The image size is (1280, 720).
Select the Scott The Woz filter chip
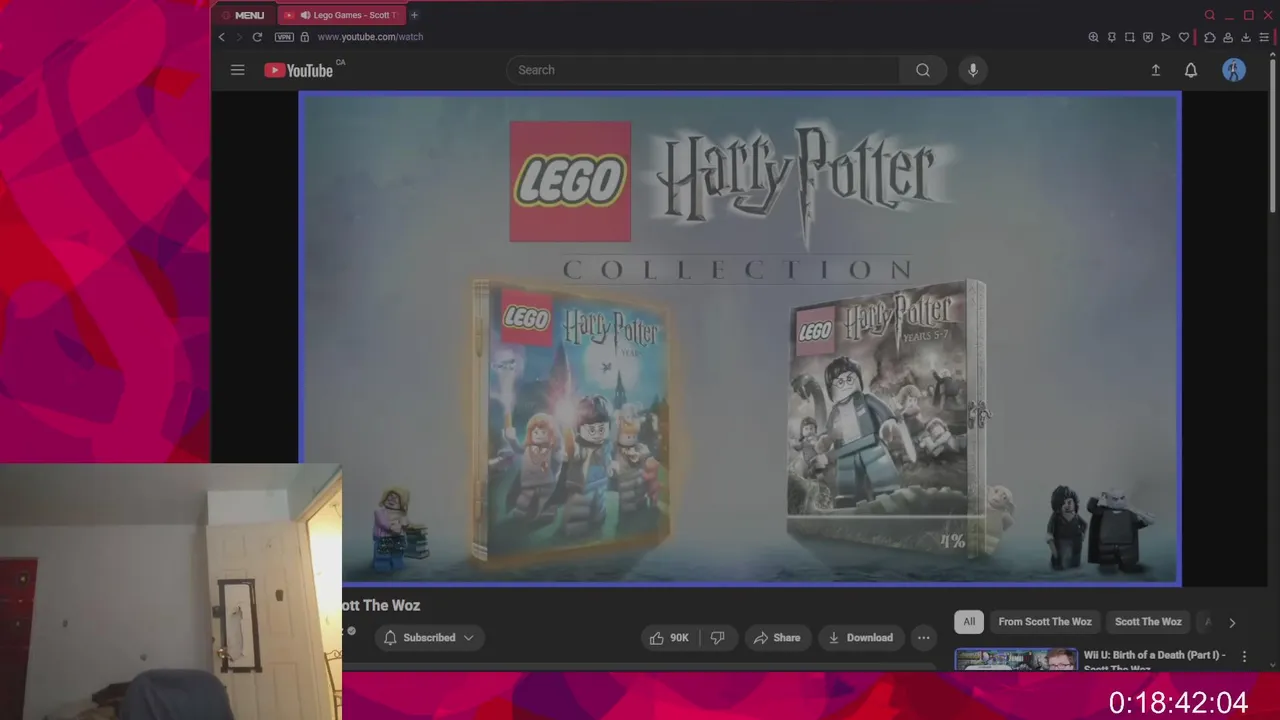(1148, 621)
